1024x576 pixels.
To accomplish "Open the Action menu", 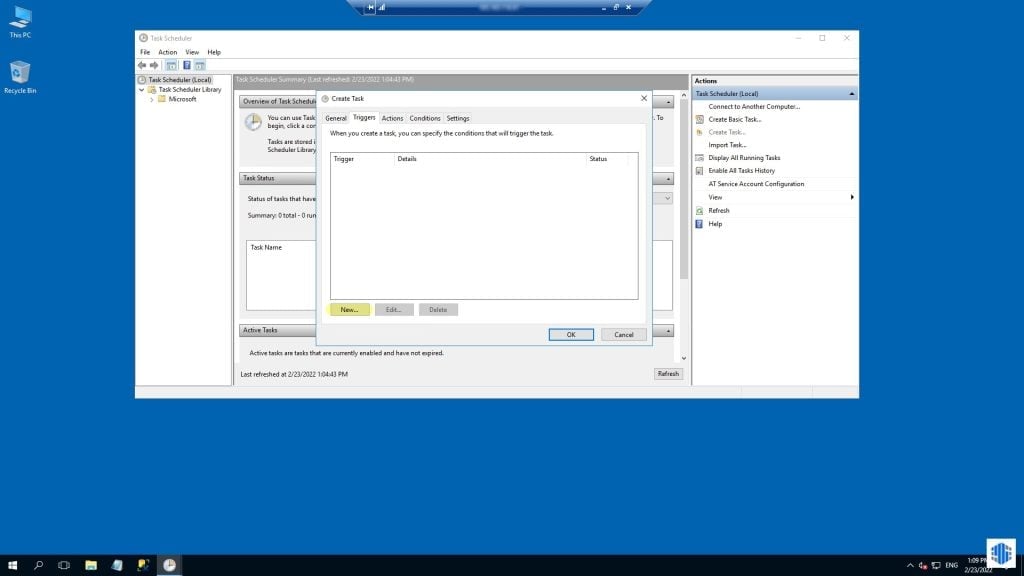I will (166, 52).
